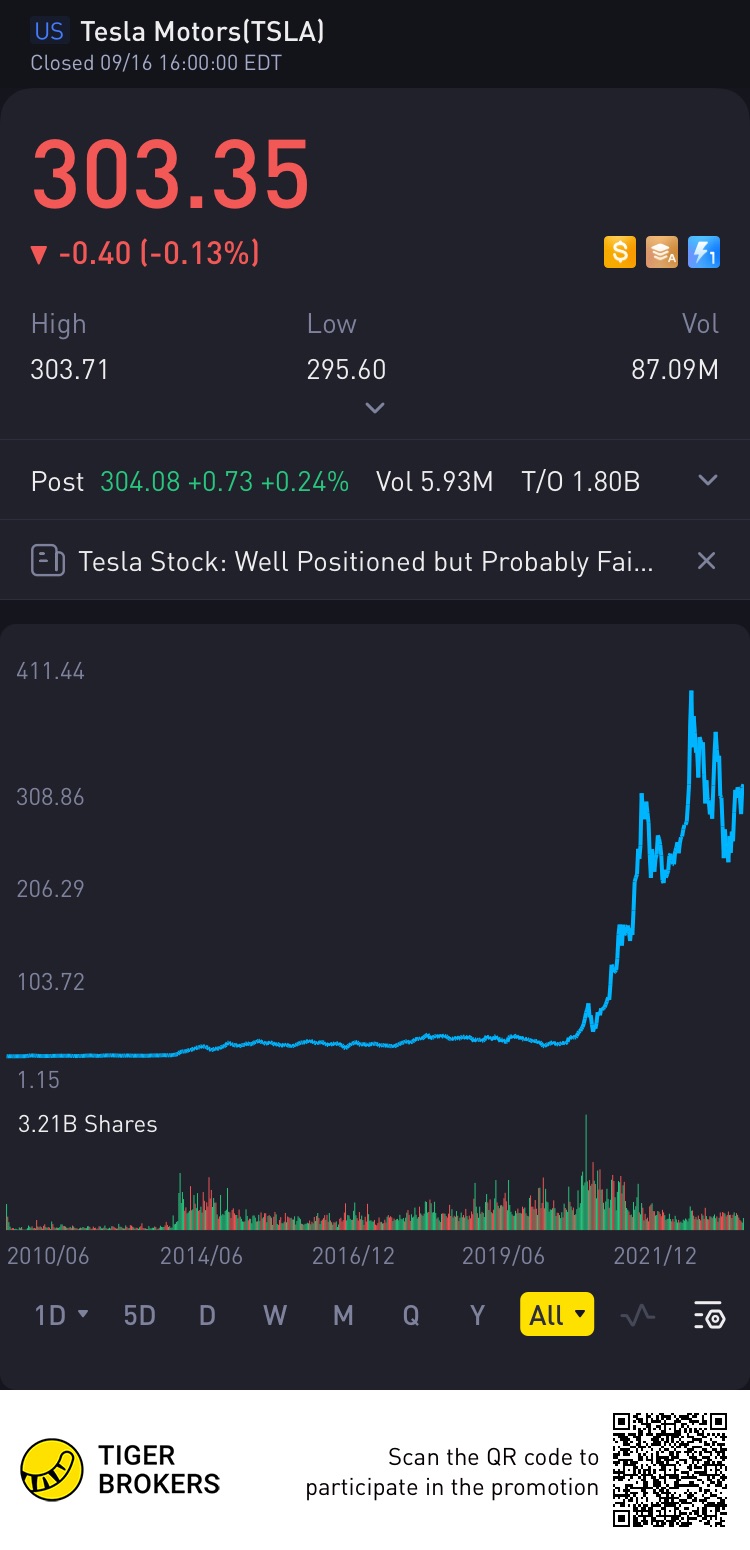Select the W weekly chart tab

(274, 1315)
